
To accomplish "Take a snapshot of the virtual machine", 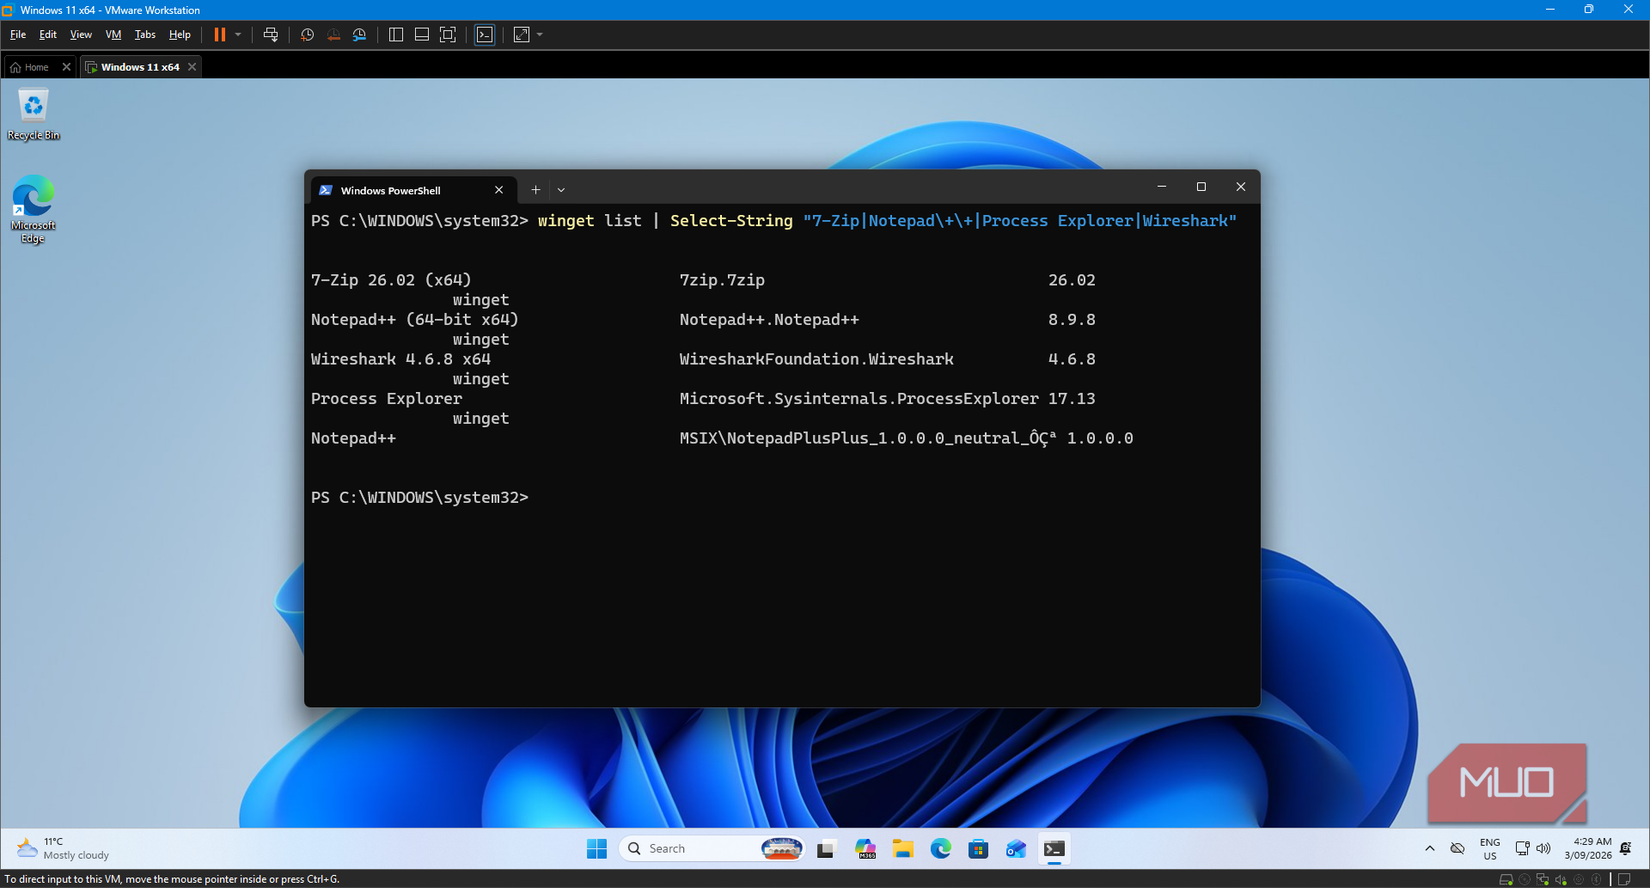I will point(307,35).
